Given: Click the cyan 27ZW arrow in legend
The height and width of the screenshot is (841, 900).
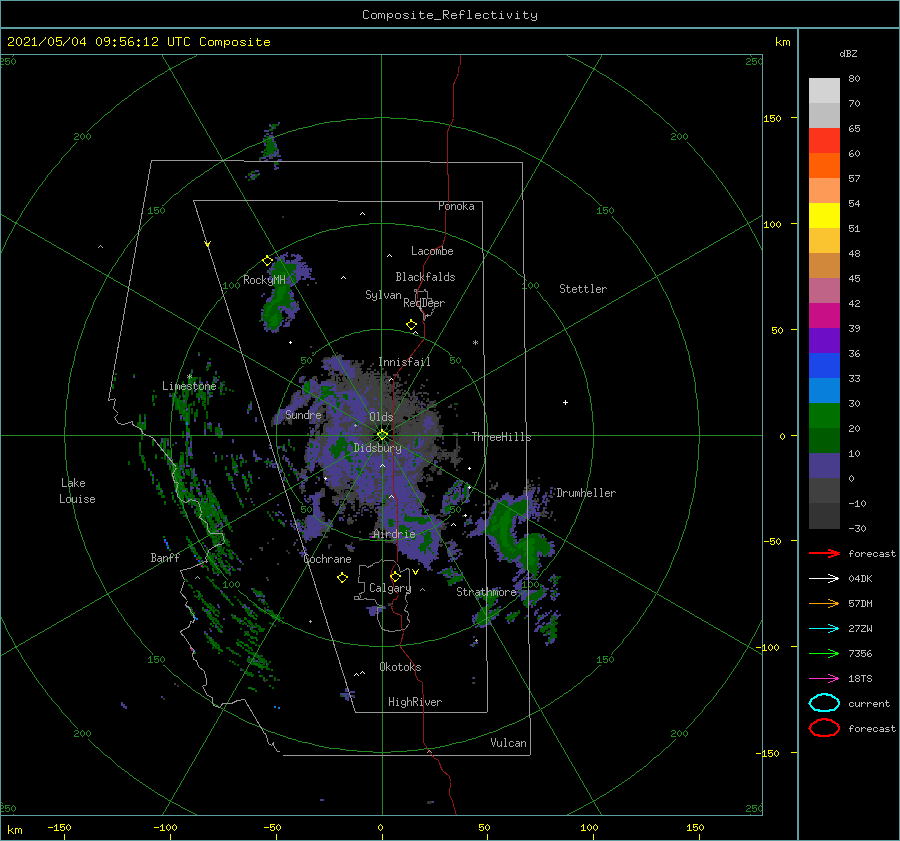Looking at the screenshot, I should (824, 629).
